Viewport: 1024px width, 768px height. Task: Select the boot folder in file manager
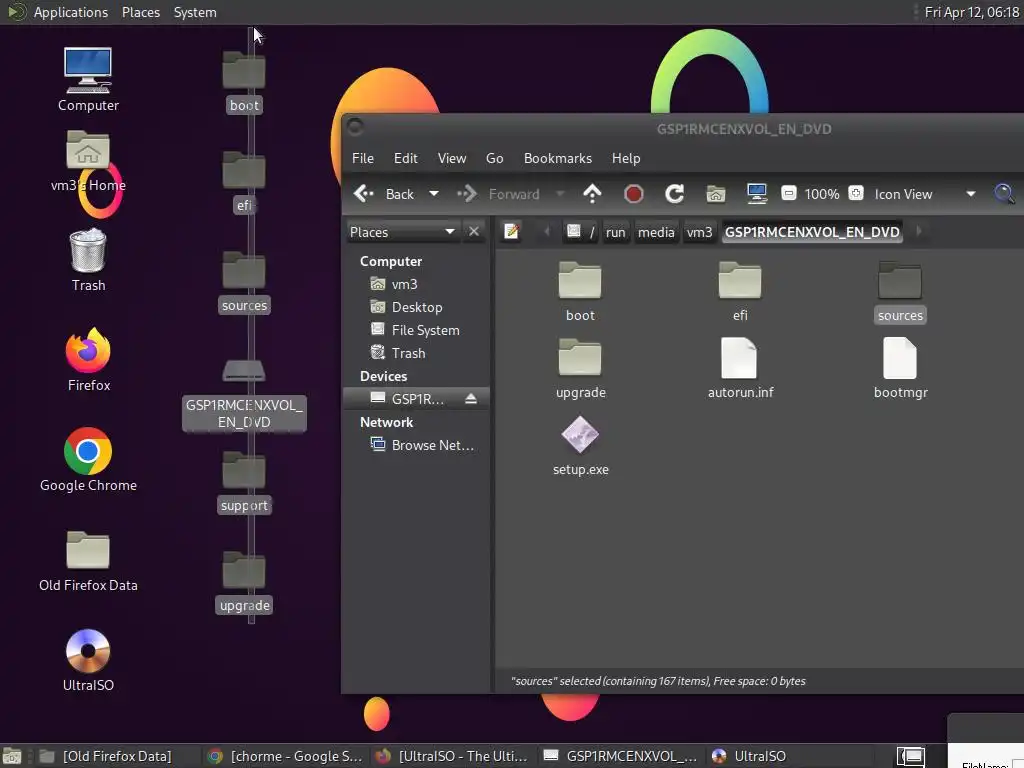click(580, 291)
